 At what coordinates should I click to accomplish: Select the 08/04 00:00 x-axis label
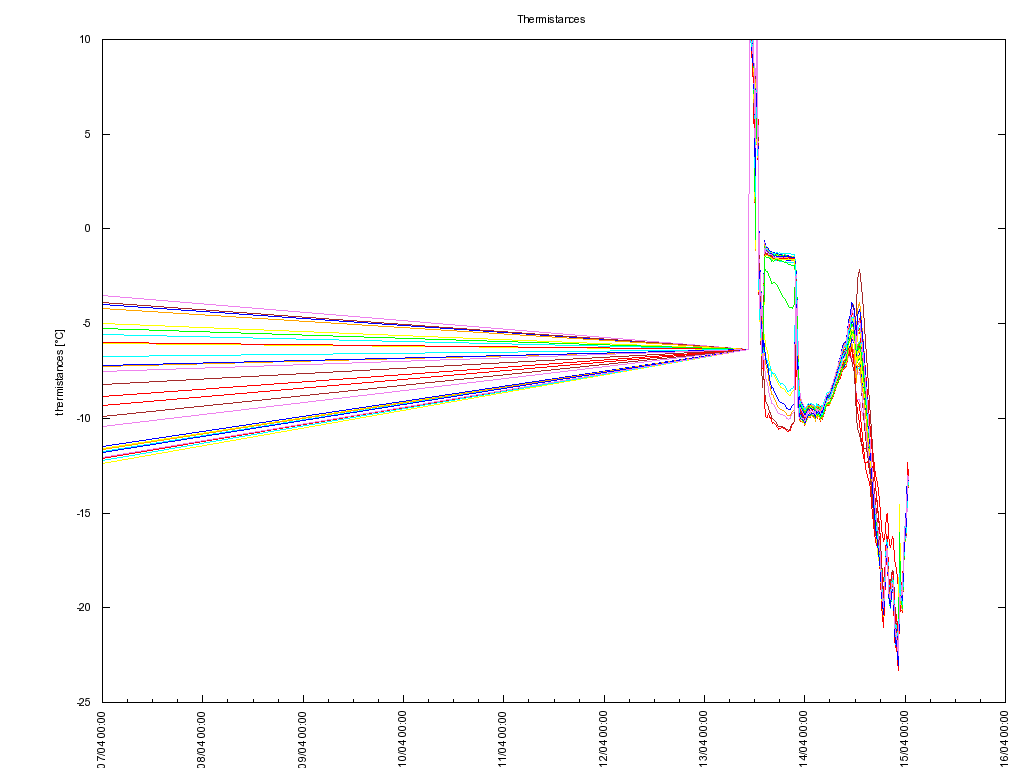coord(203,738)
